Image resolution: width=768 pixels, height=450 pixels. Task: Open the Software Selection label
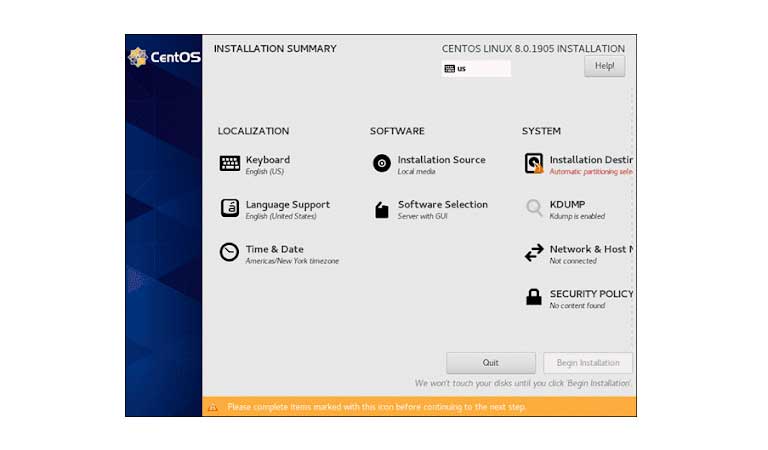(443, 204)
